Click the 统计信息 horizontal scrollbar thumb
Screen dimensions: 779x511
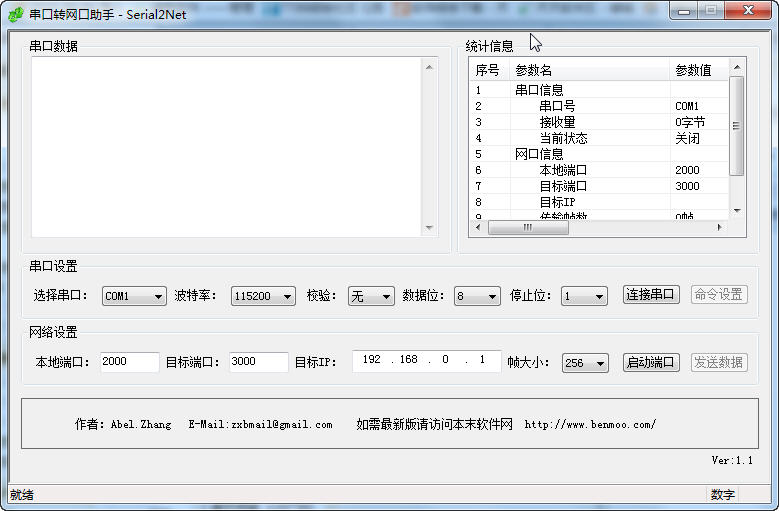[x=528, y=227]
